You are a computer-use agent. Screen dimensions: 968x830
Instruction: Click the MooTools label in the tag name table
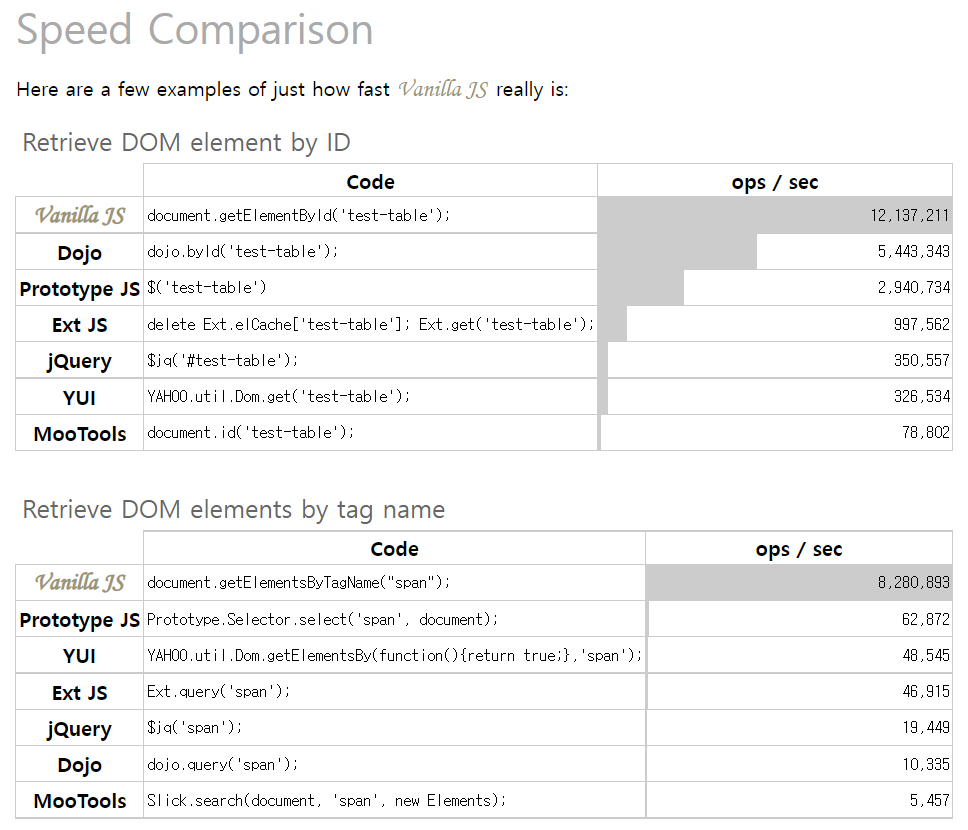click(x=80, y=801)
